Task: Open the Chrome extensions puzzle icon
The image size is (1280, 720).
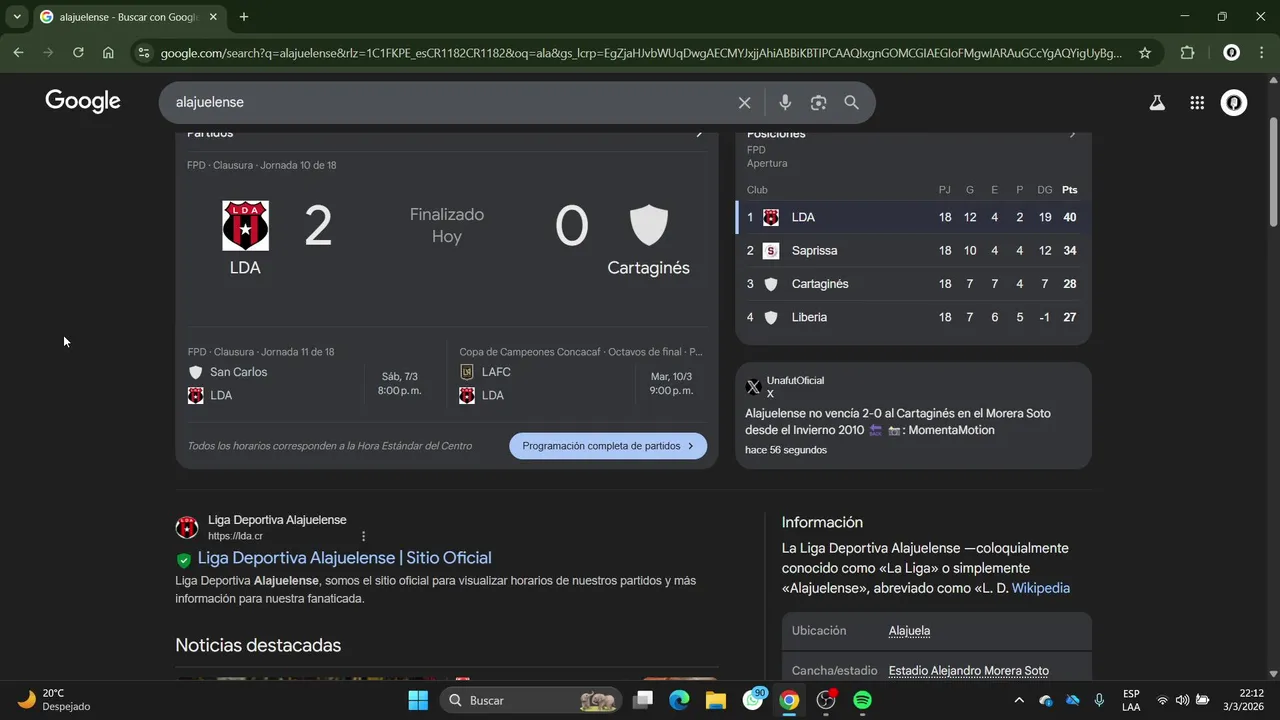Action: [1188, 53]
